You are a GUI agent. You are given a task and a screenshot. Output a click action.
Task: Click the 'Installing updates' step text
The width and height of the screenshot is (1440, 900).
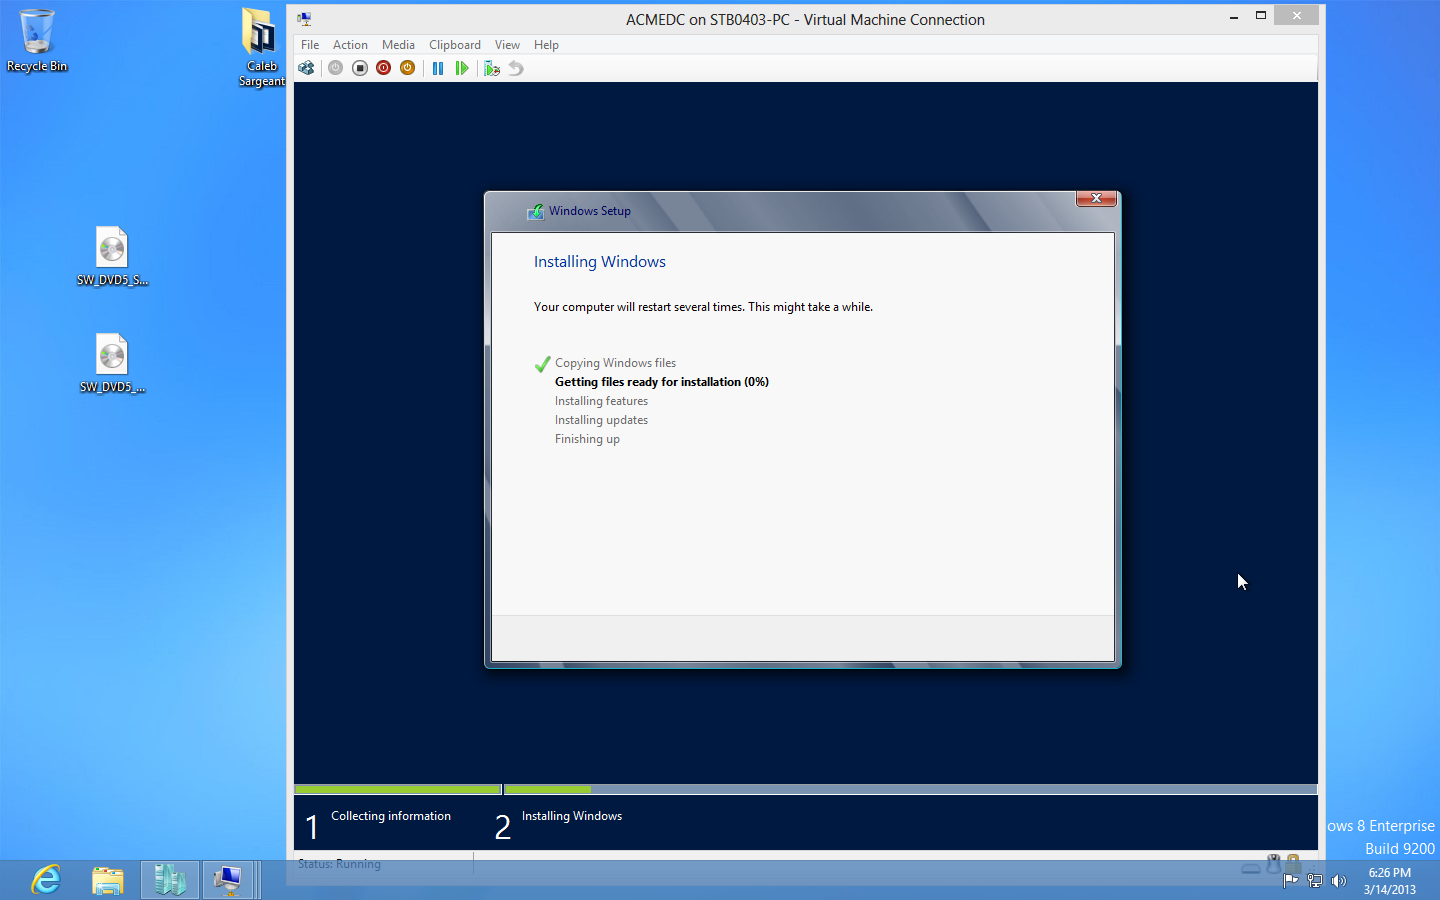[602, 420]
